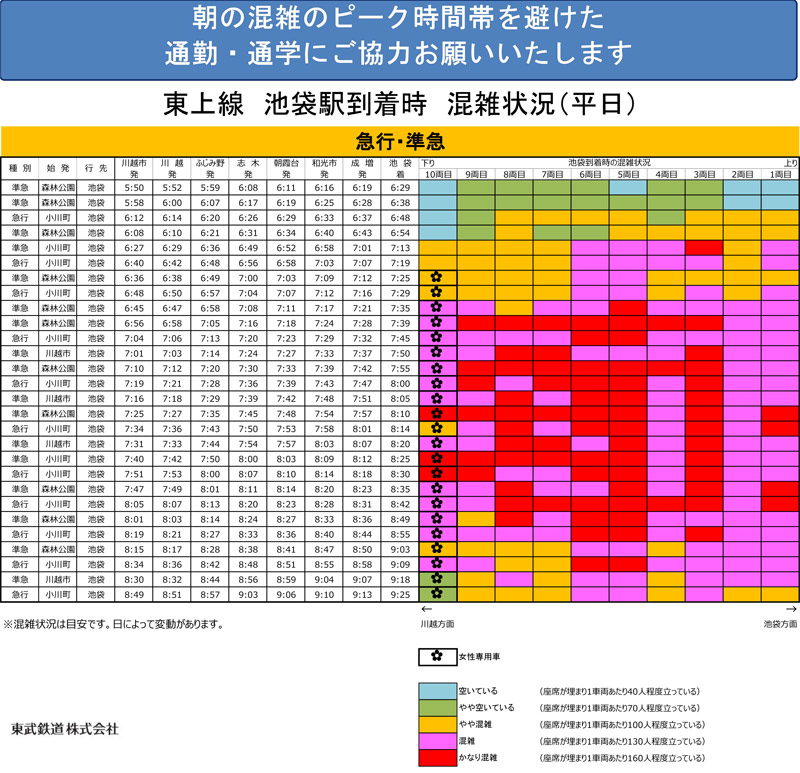The image size is (800, 773).
Task: Select the orange やや混雑 legend swatch
Action: (436, 725)
